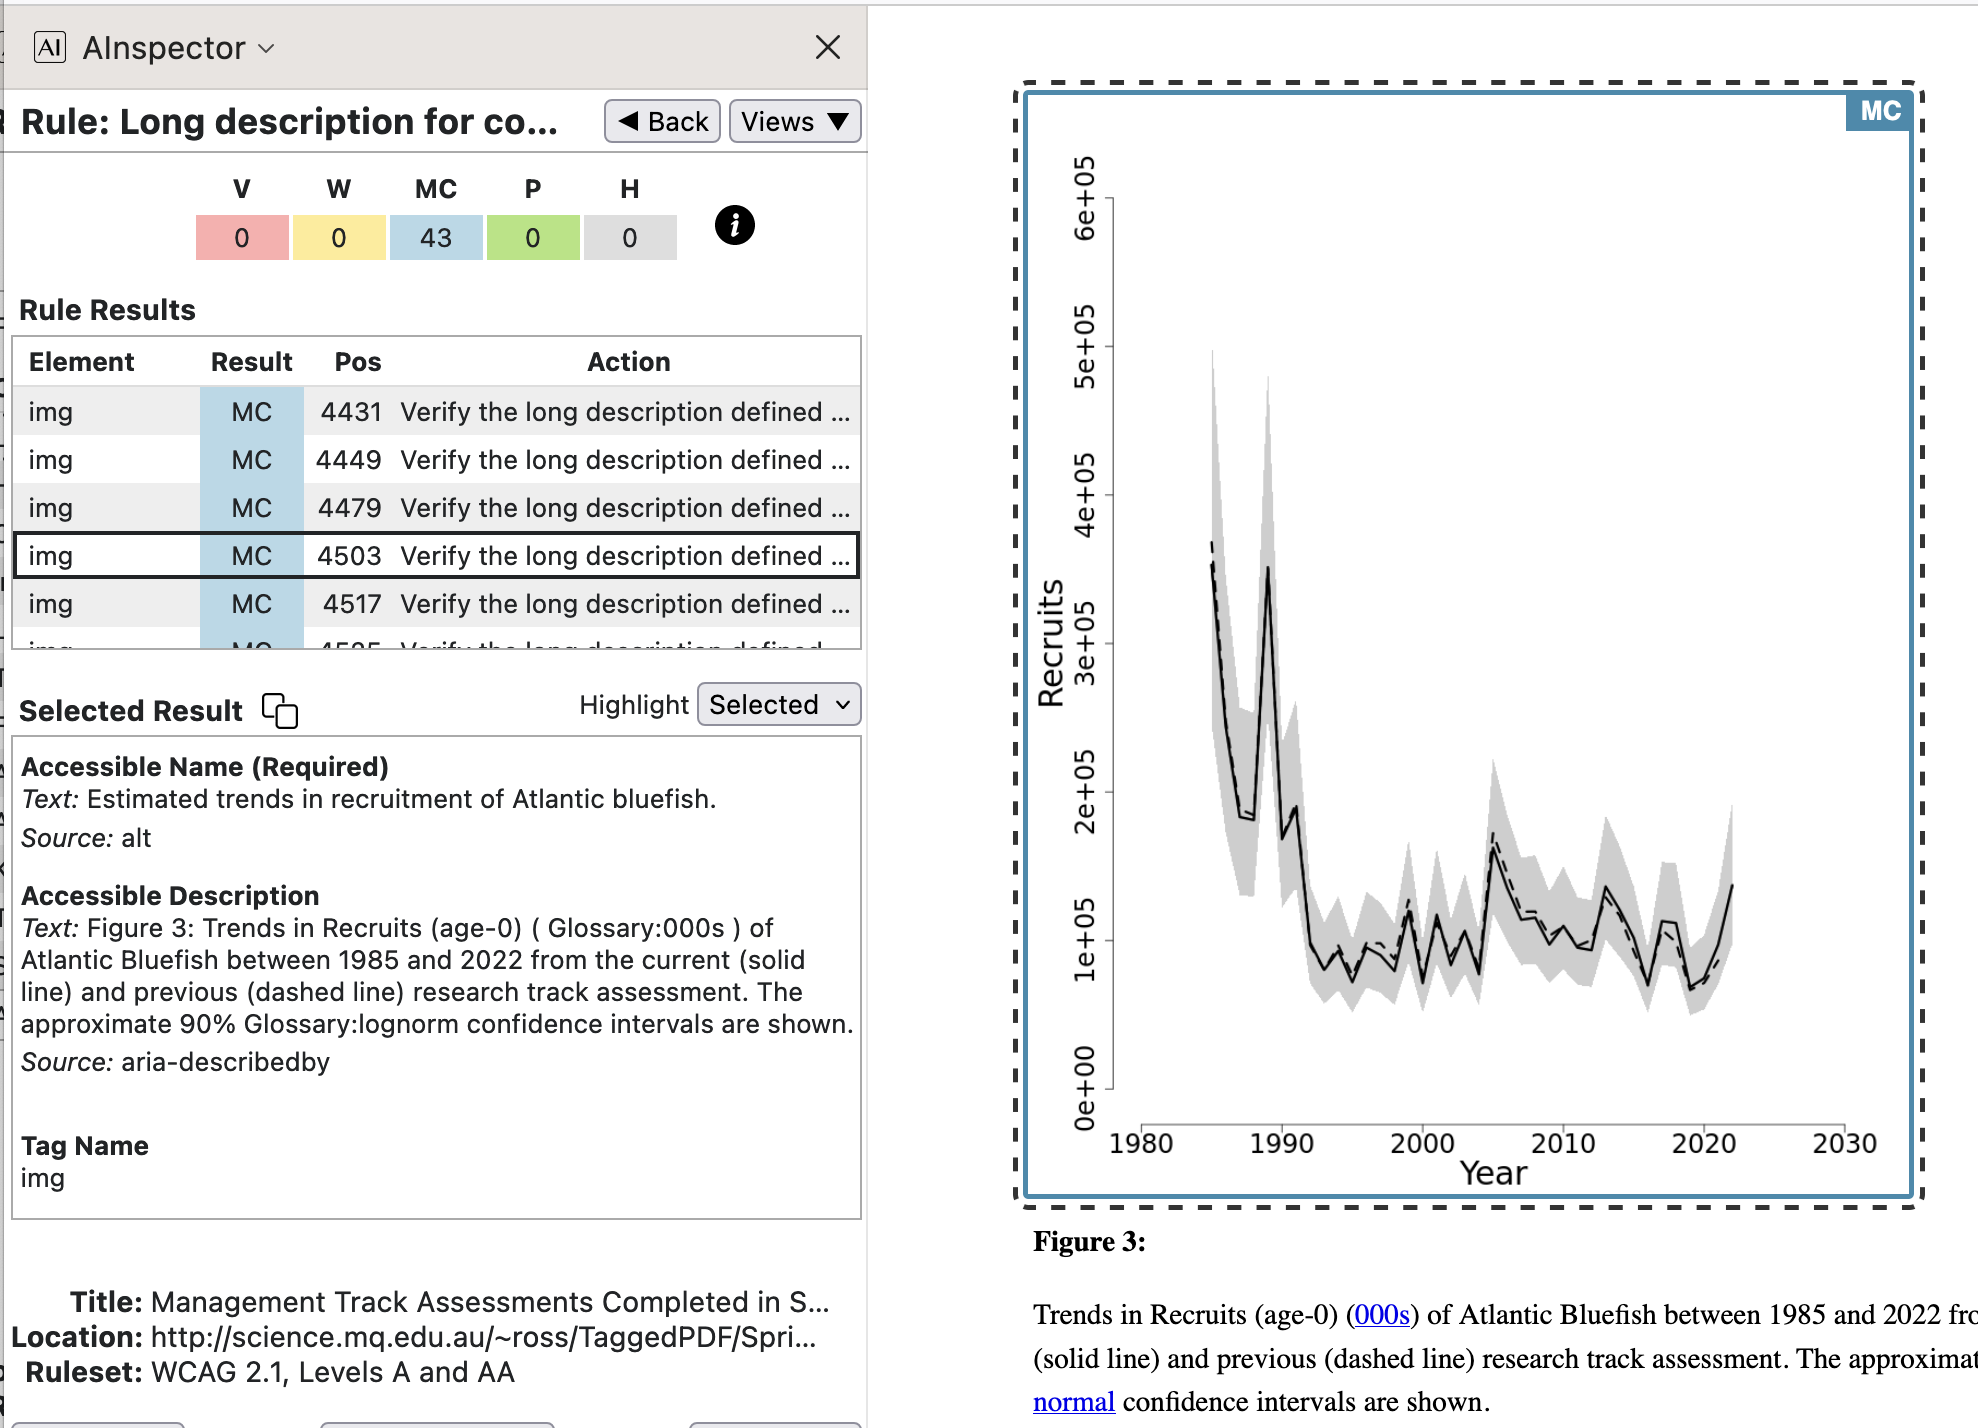Click the rule information 'i' icon
The image size is (1978, 1428).
tap(734, 225)
